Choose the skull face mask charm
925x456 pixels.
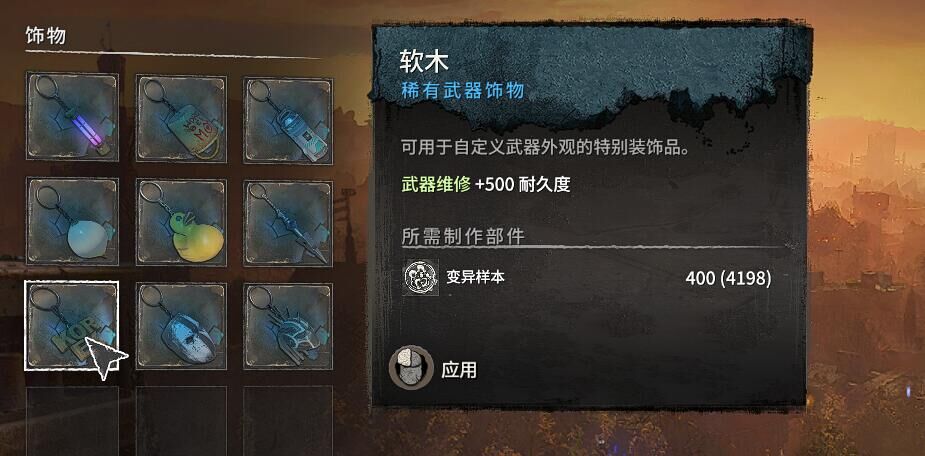181,326
